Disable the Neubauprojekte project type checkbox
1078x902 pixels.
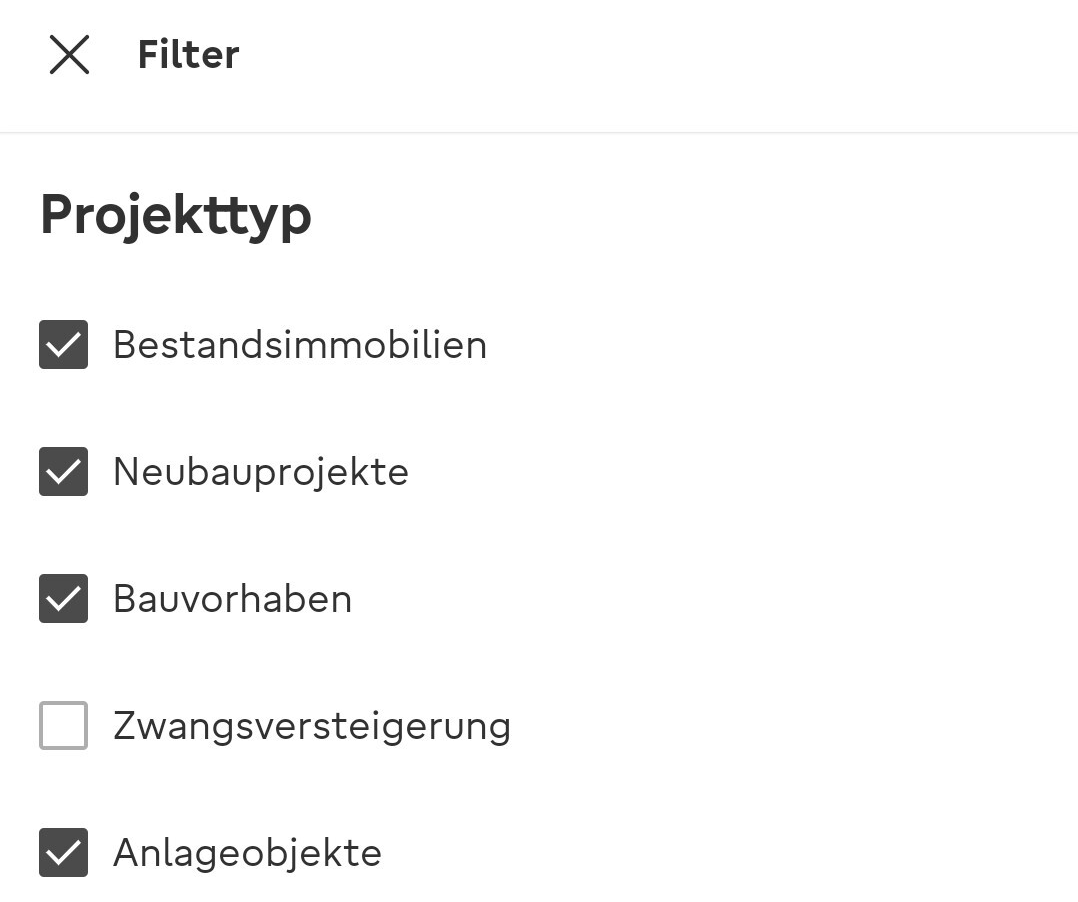(x=63, y=472)
